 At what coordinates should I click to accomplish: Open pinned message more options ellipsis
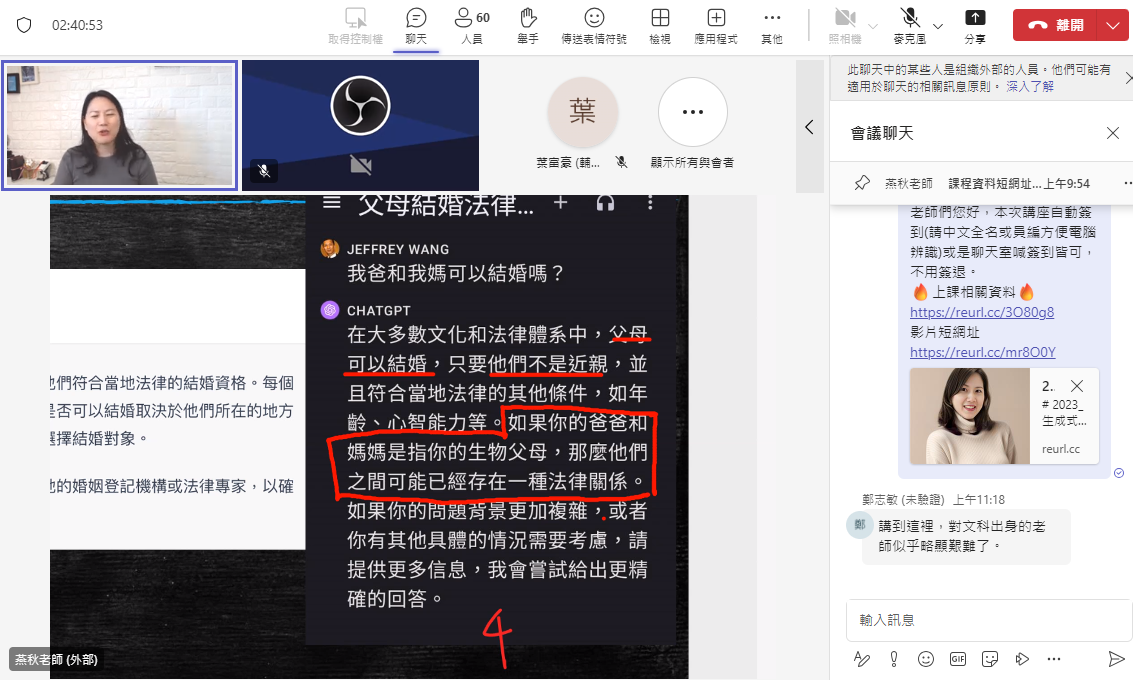pos(1127,184)
